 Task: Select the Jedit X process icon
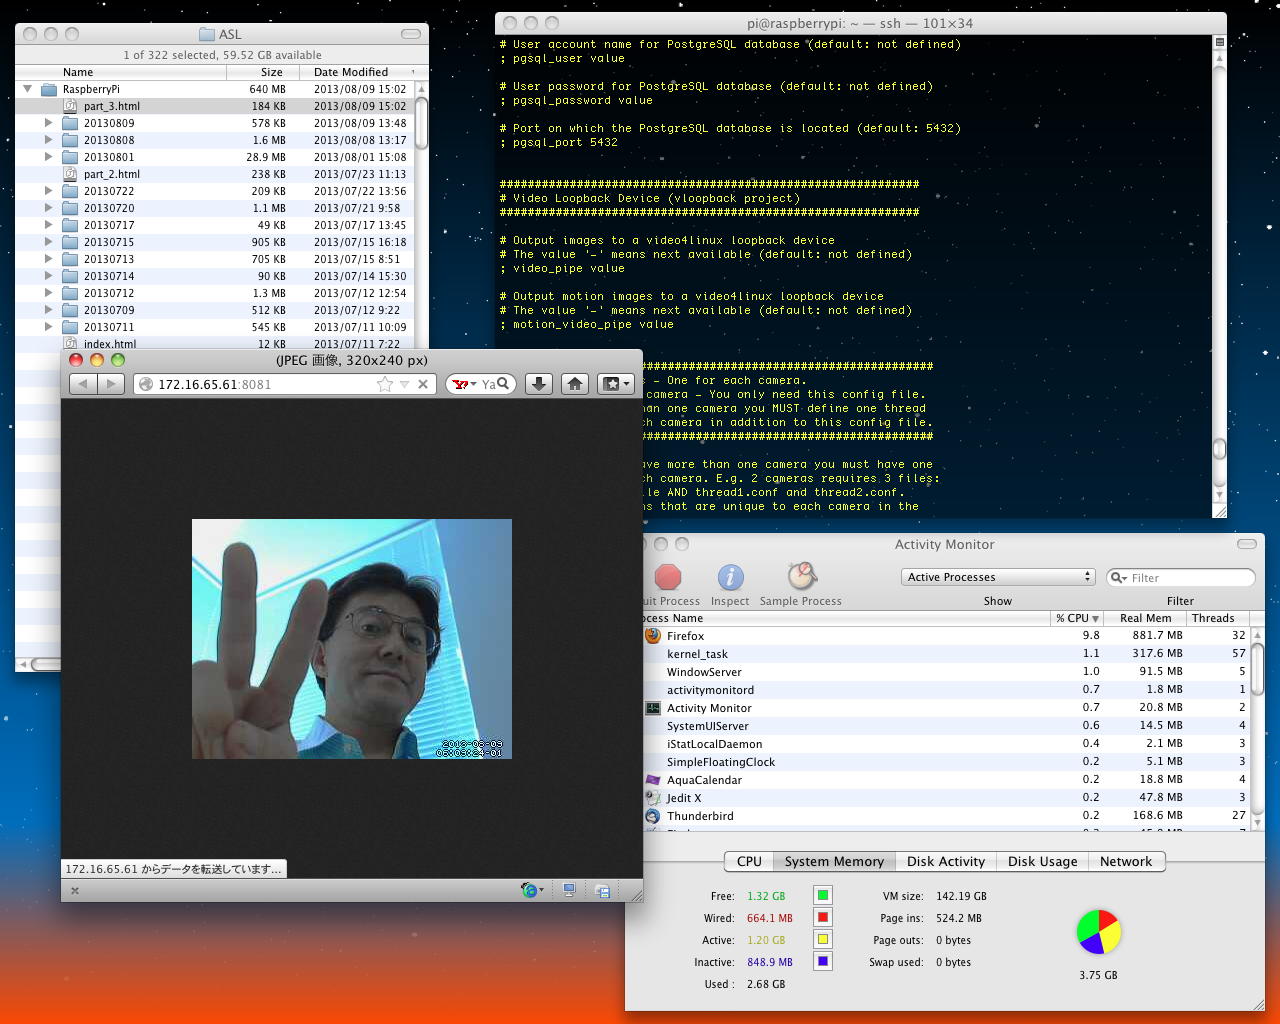click(653, 798)
